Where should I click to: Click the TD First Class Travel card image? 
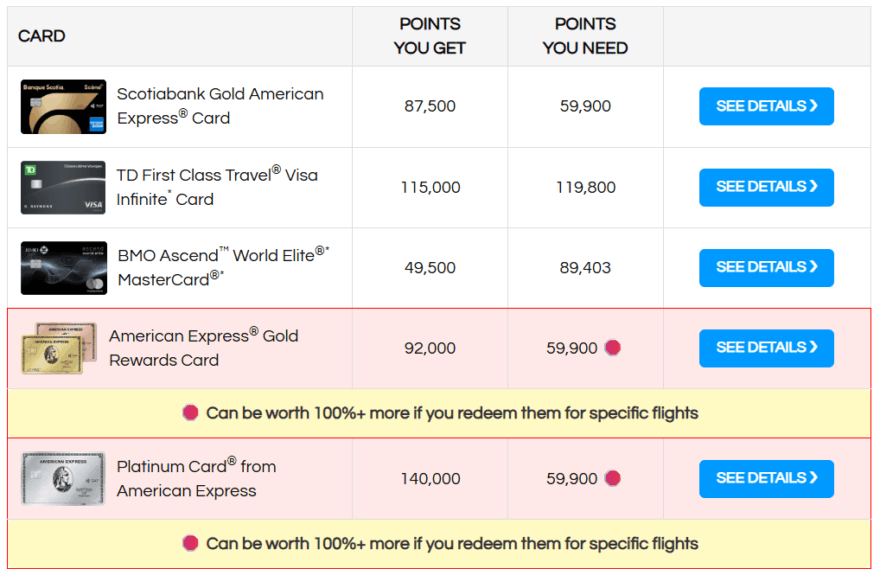[x=63, y=187]
